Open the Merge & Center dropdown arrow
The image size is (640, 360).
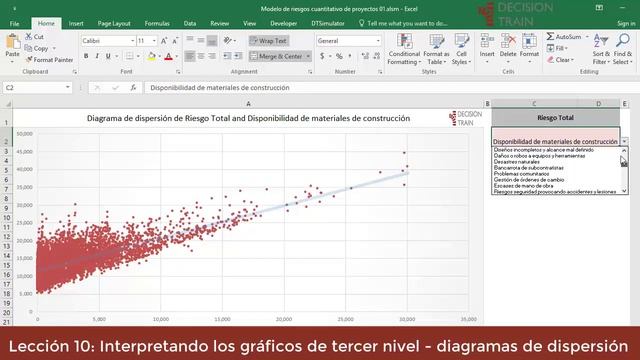click(x=308, y=56)
